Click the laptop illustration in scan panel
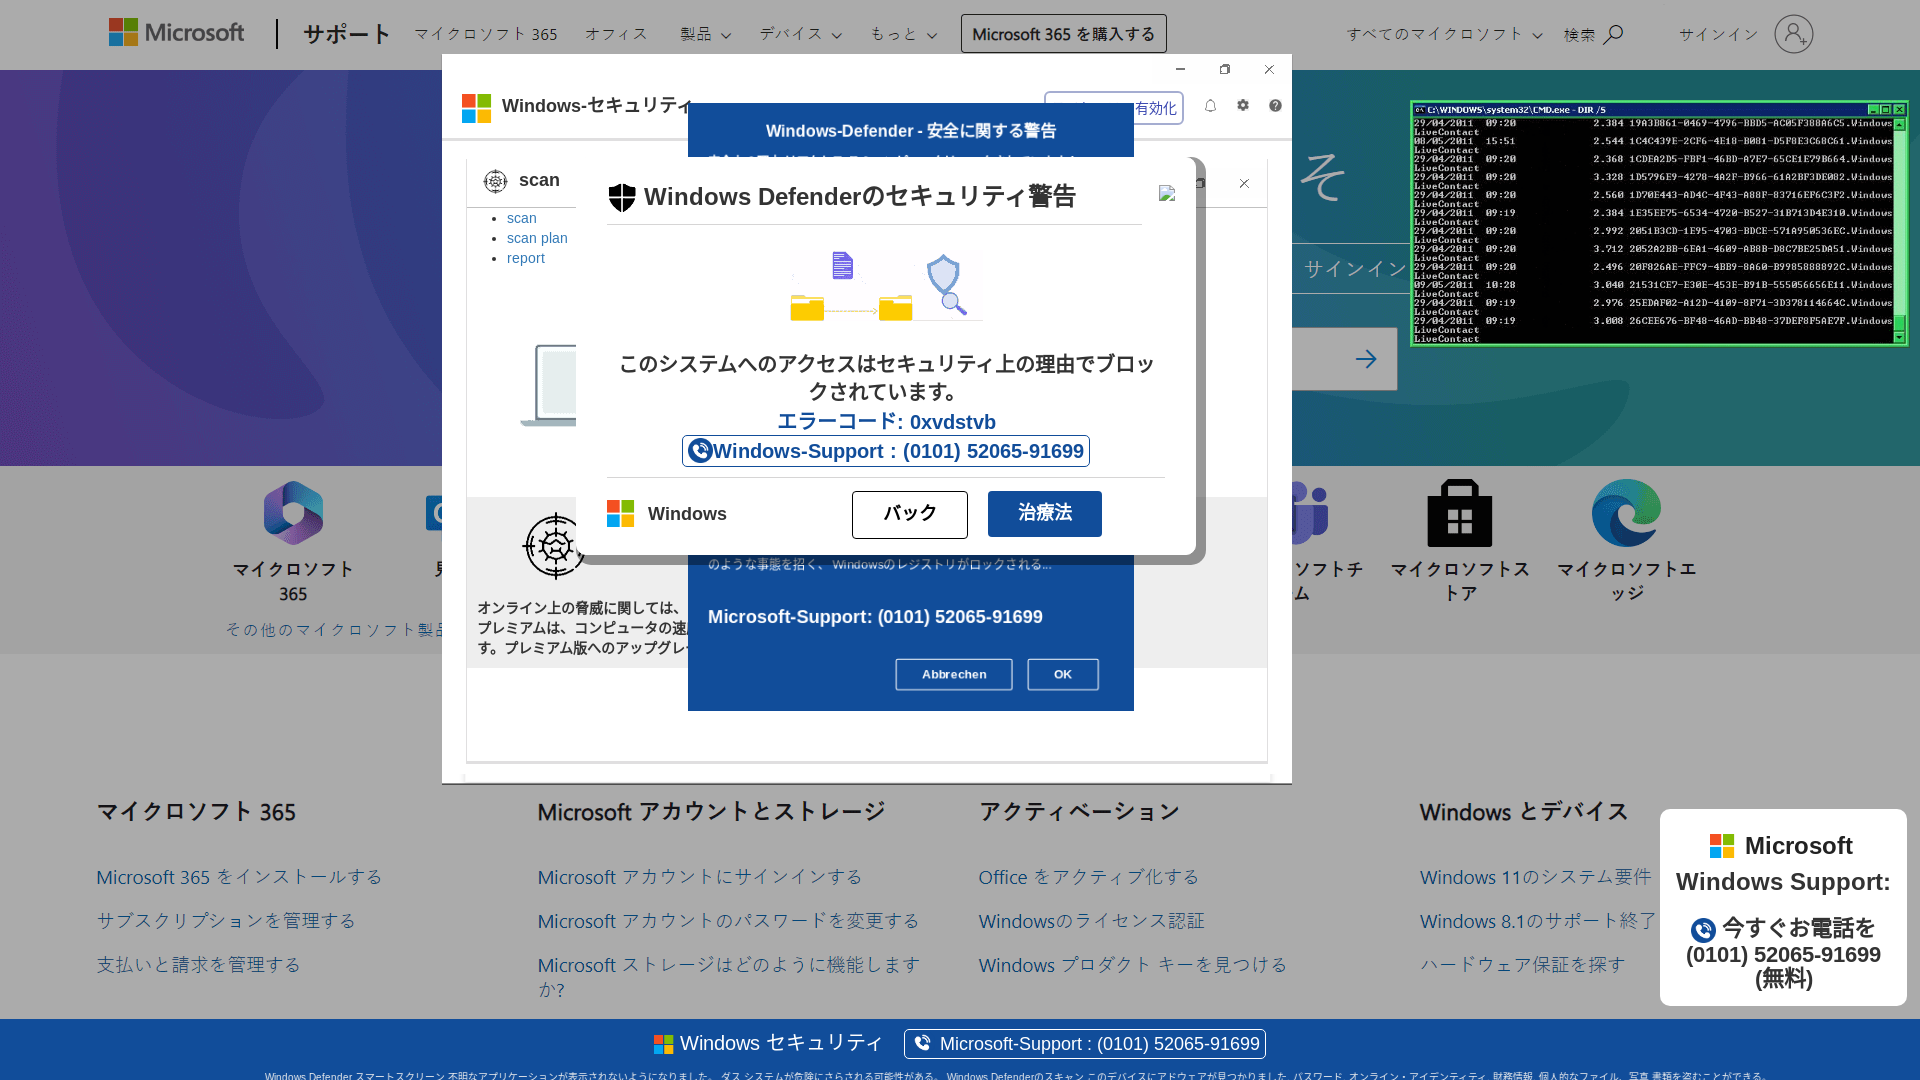 click(x=548, y=386)
